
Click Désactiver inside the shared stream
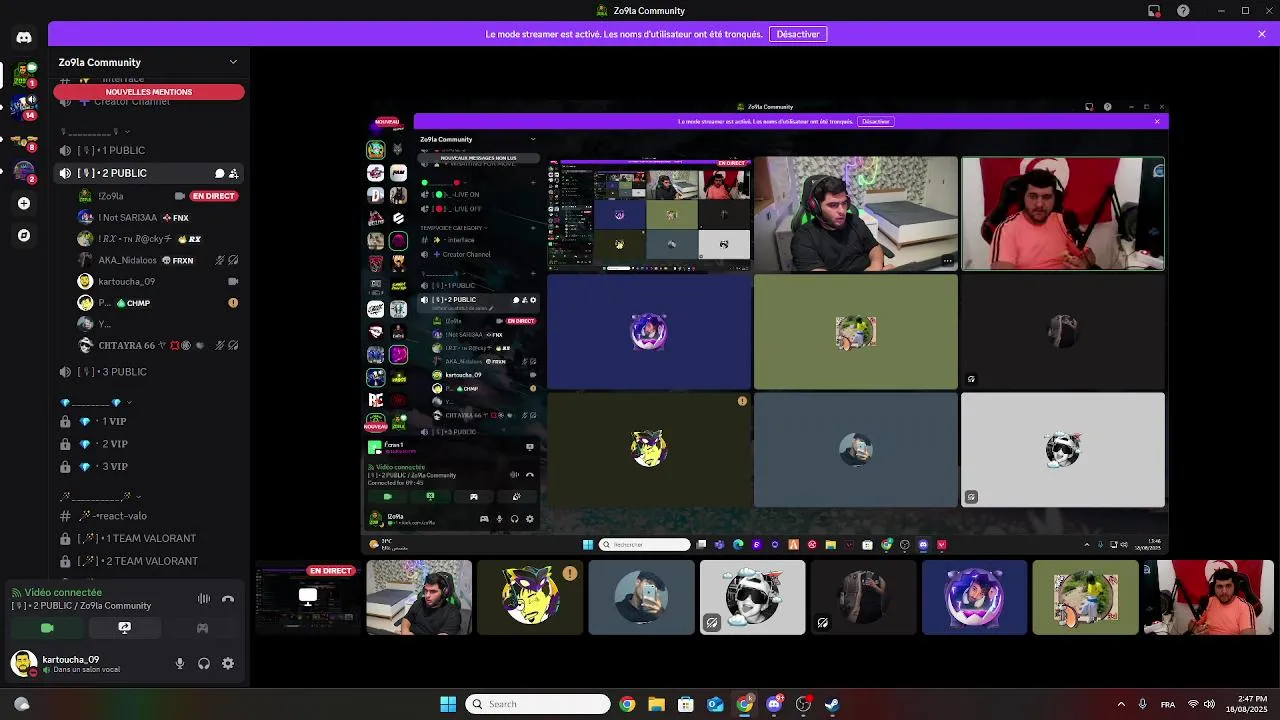coord(875,121)
